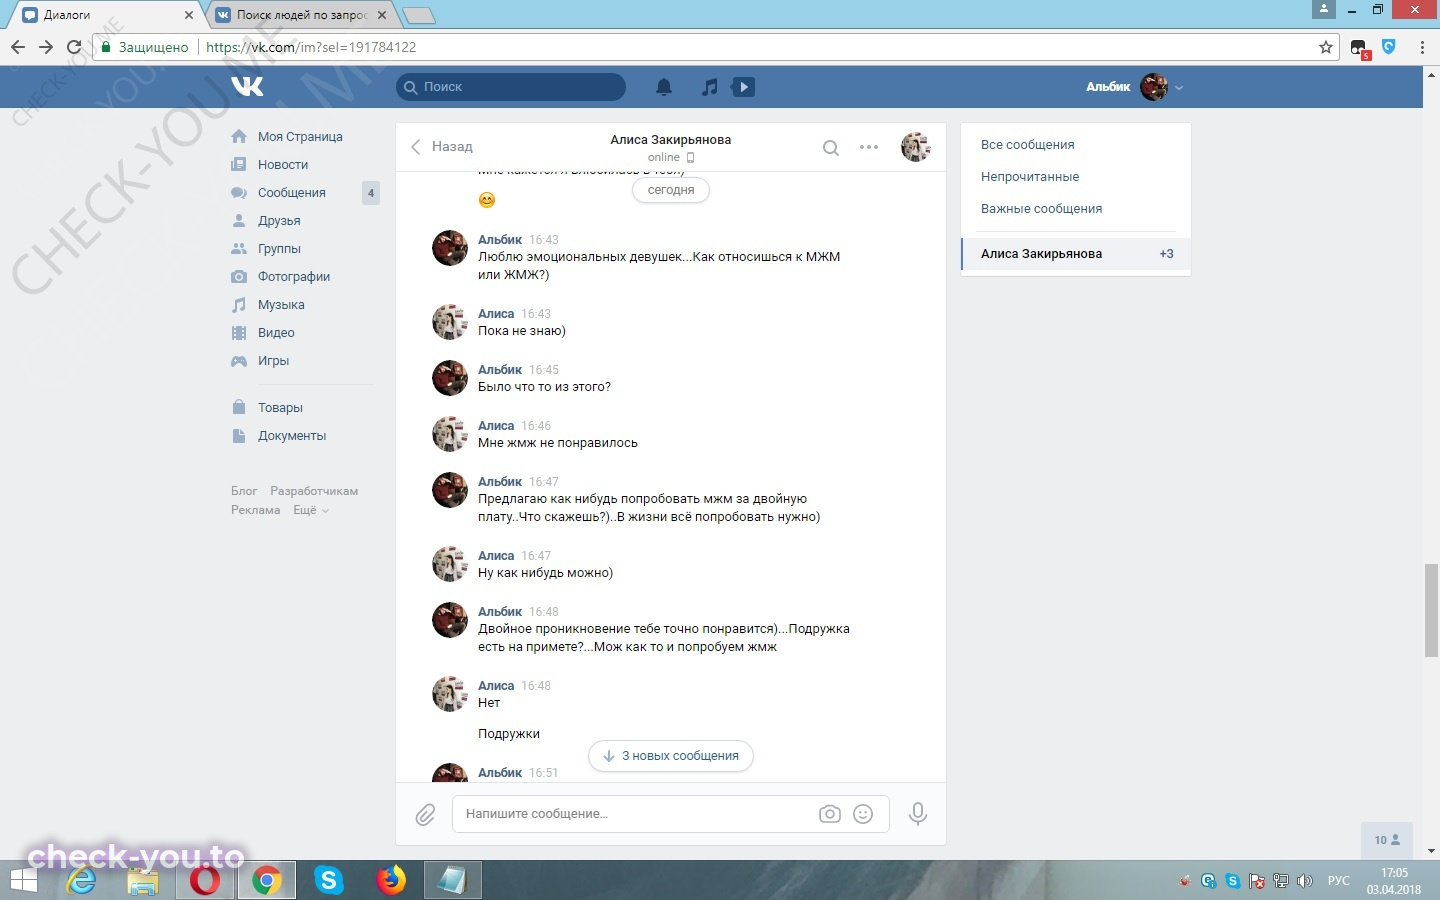Select Важные сообщения filter
Viewport: 1440px width, 900px height.
pyautogui.click(x=1041, y=209)
